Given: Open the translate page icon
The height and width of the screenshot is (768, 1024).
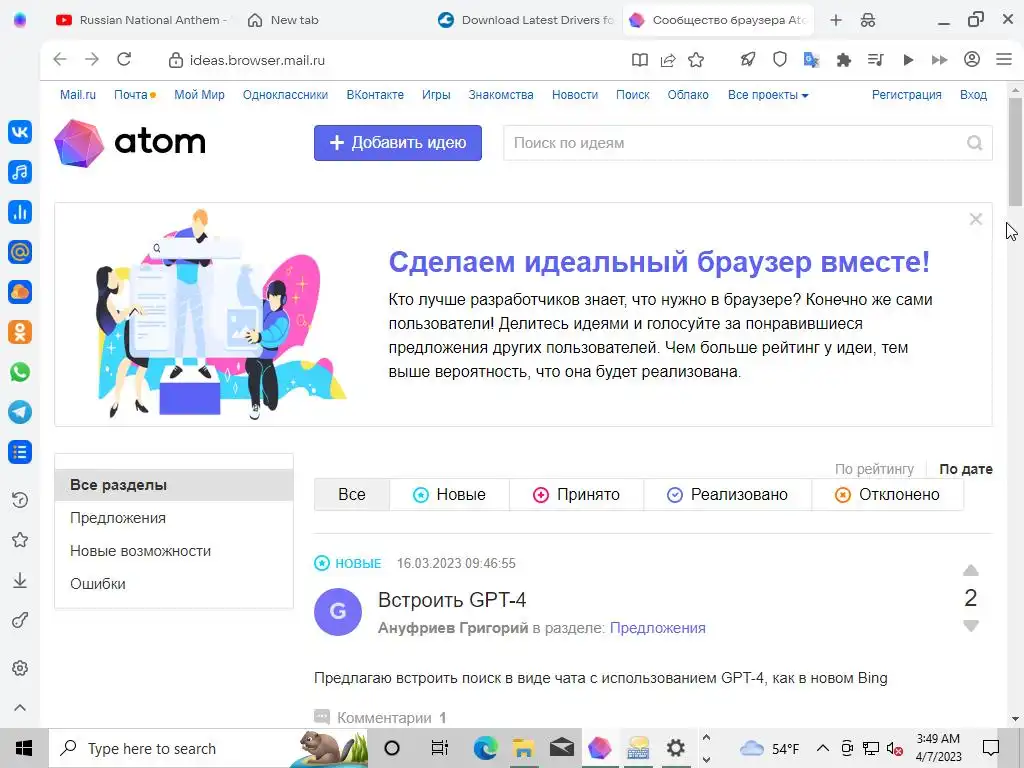Looking at the screenshot, I should pyautogui.click(x=811, y=60).
